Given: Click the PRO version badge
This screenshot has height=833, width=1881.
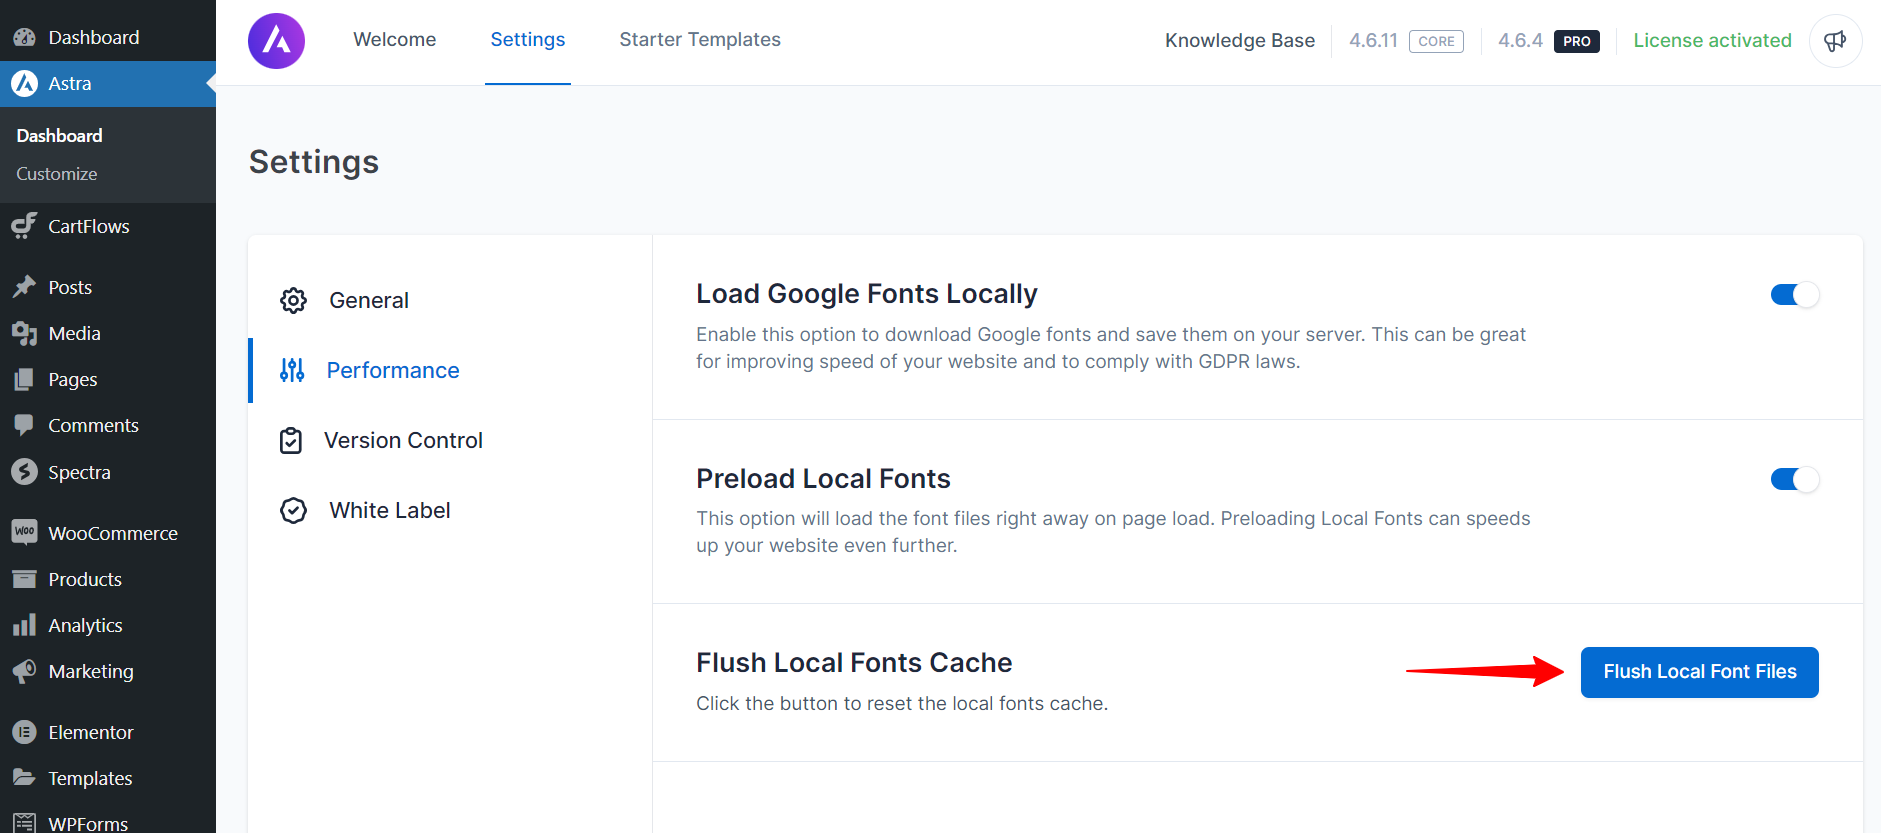Looking at the screenshot, I should [x=1577, y=41].
